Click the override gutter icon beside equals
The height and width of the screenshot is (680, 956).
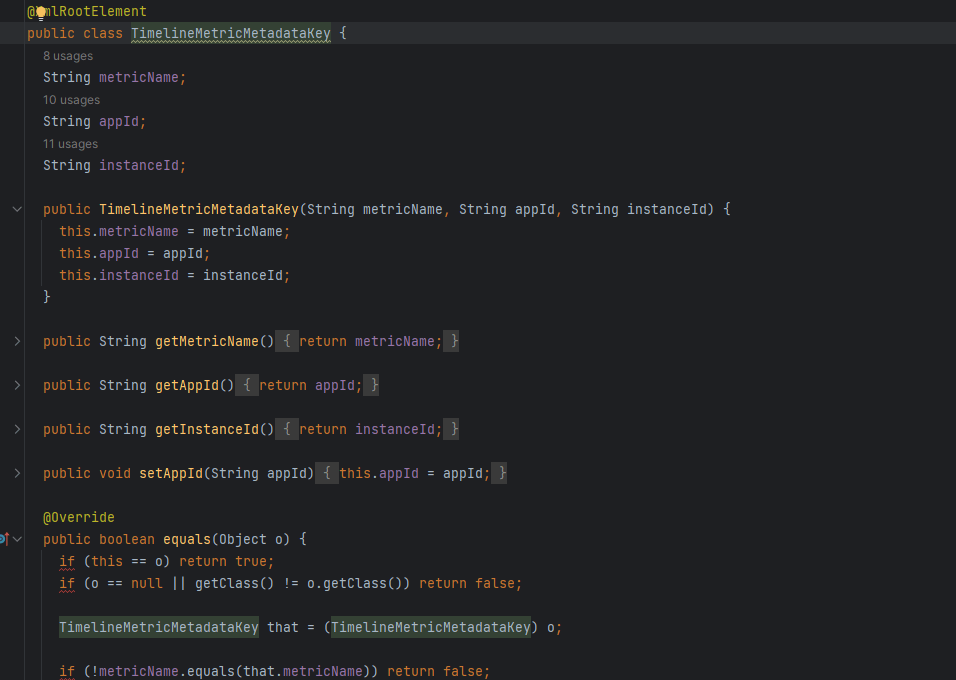[4, 539]
